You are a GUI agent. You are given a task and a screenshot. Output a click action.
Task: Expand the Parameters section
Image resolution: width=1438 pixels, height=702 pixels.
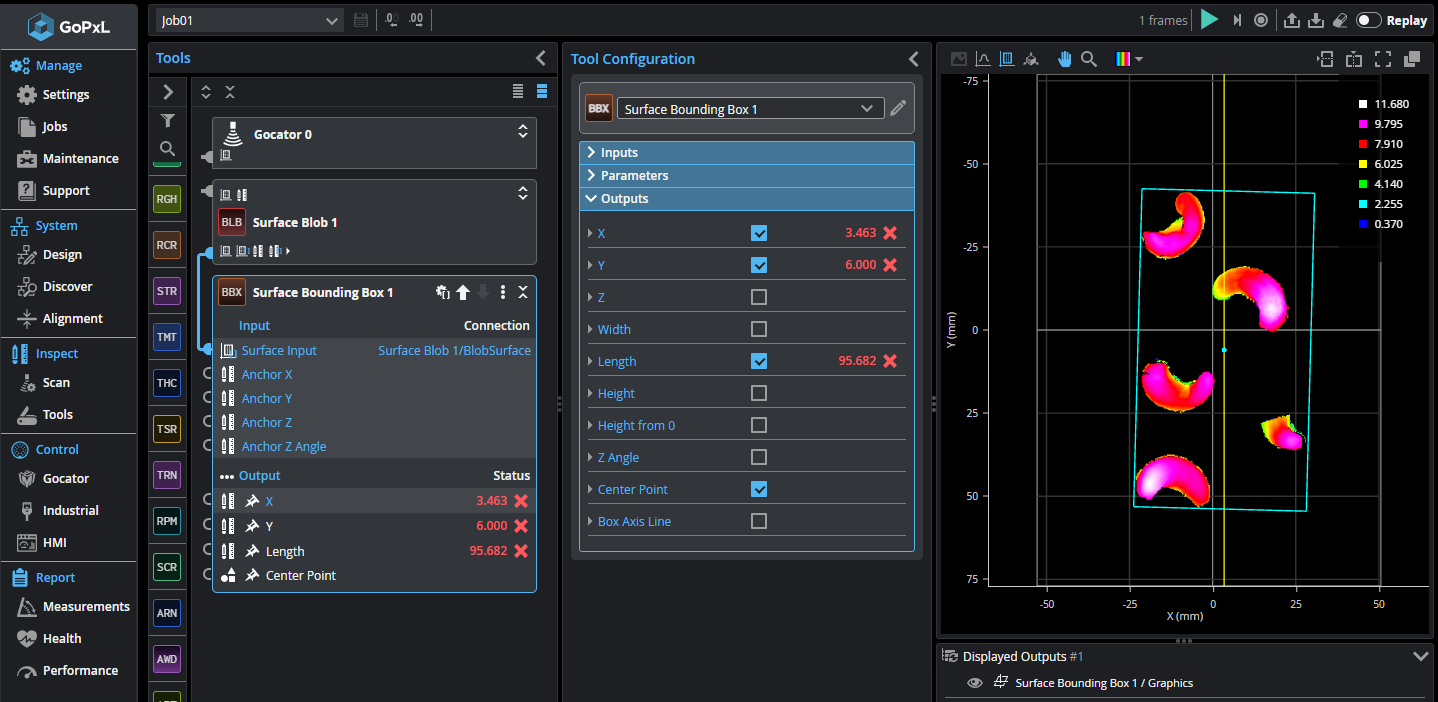[634, 175]
